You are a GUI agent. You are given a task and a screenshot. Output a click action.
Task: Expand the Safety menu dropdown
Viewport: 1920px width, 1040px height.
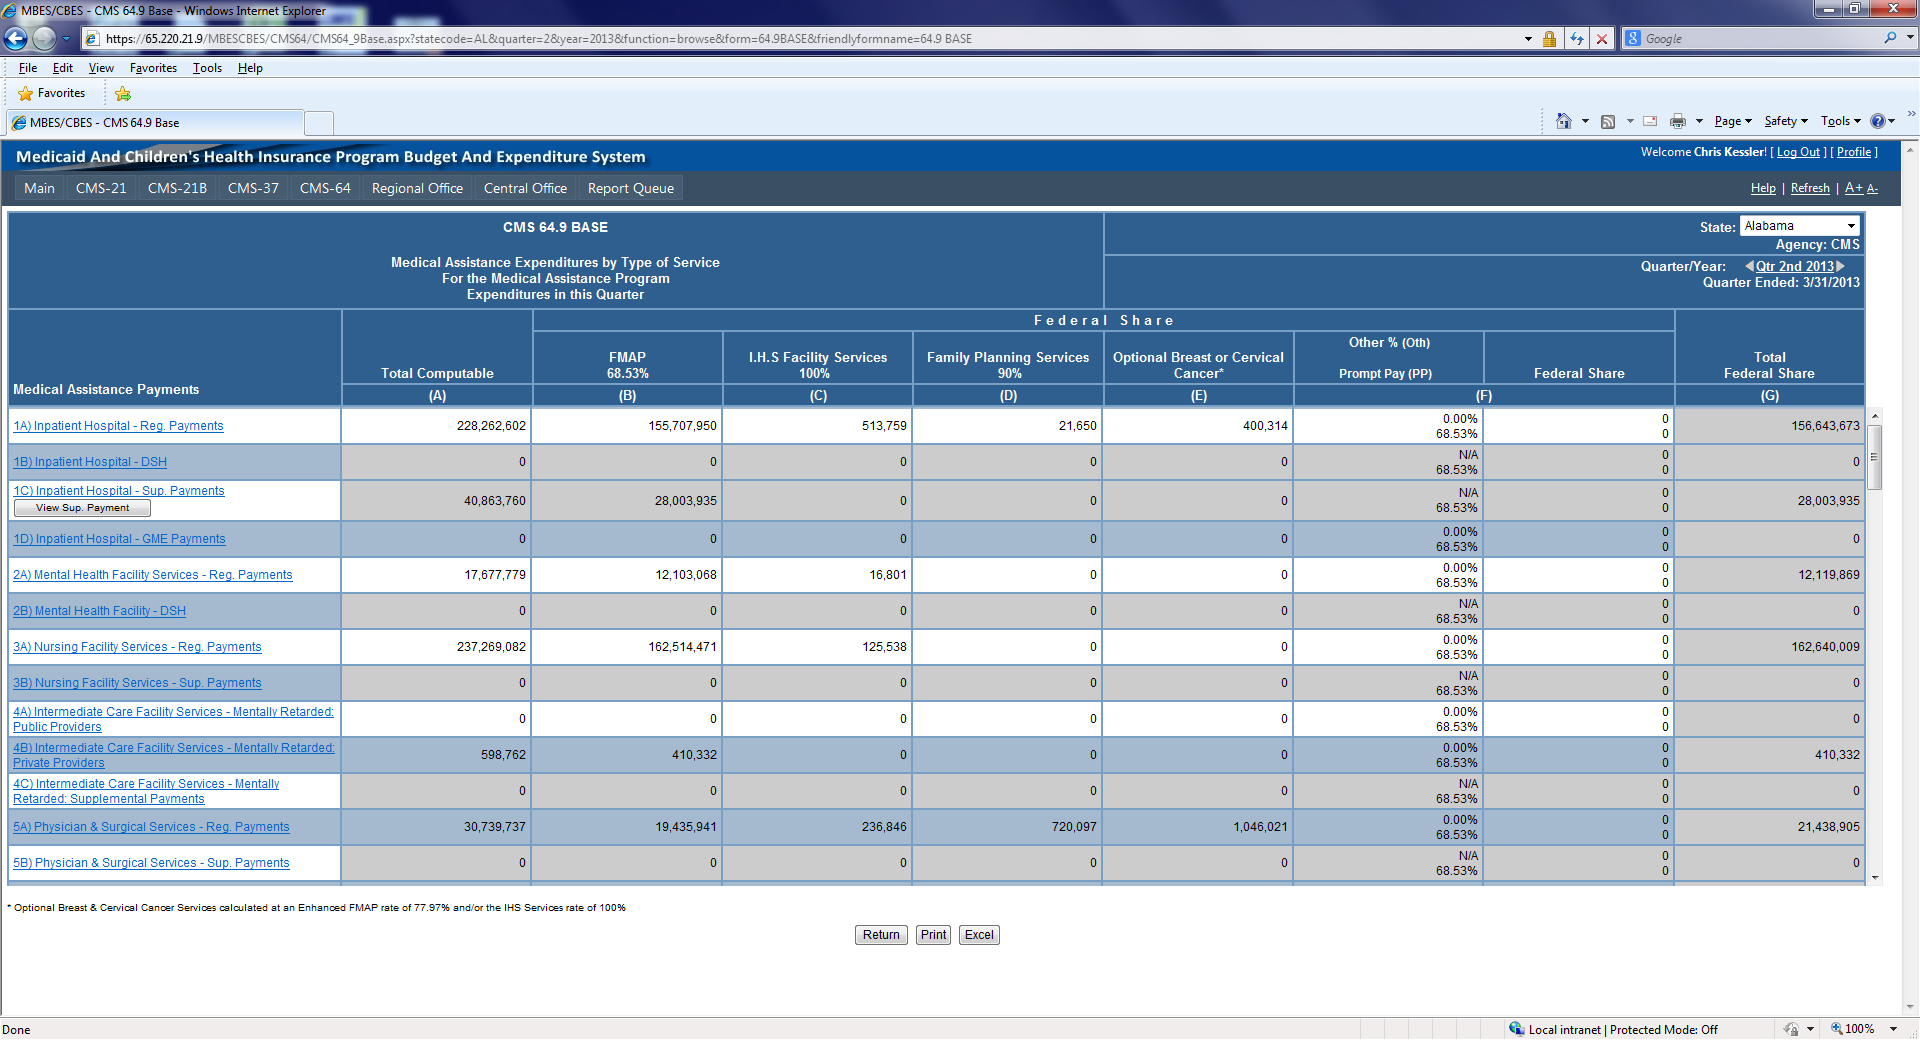(1786, 121)
